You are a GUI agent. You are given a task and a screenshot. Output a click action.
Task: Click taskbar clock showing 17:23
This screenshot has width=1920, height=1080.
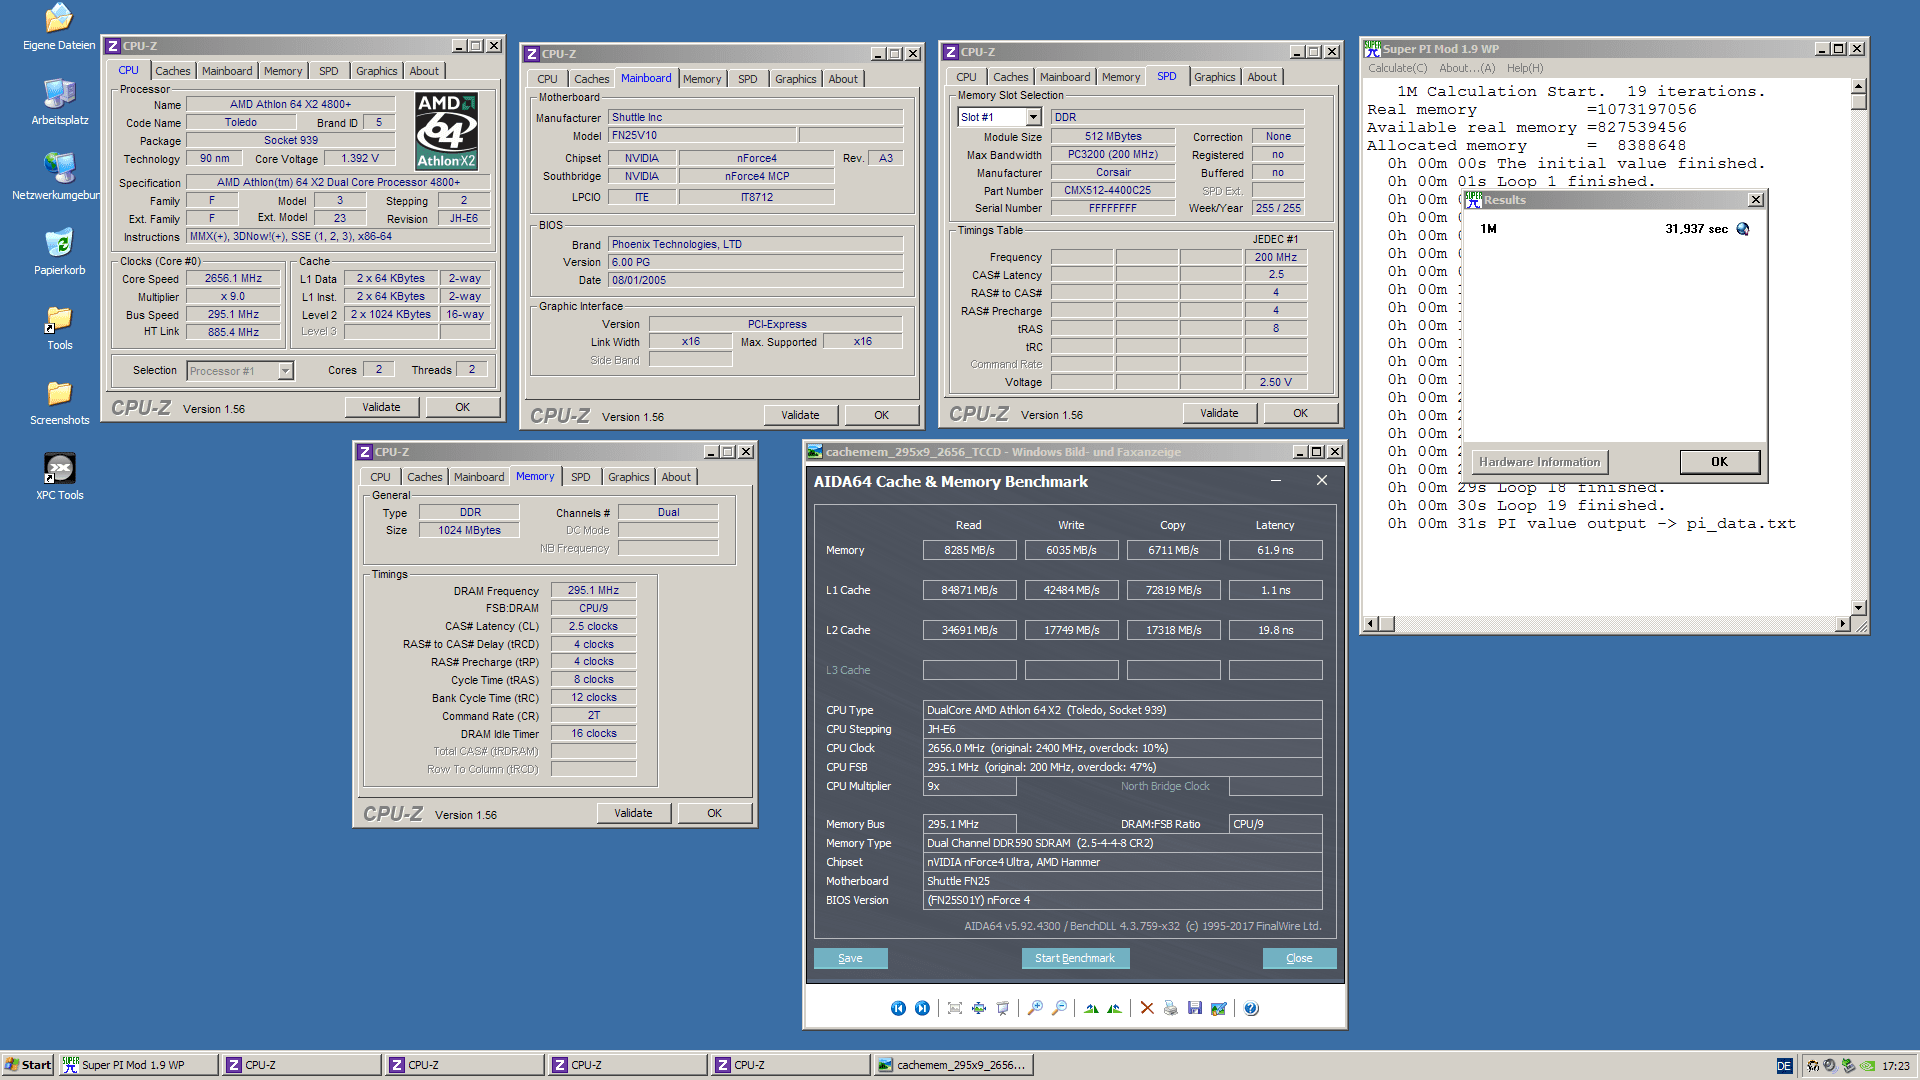point(1896,1066)
